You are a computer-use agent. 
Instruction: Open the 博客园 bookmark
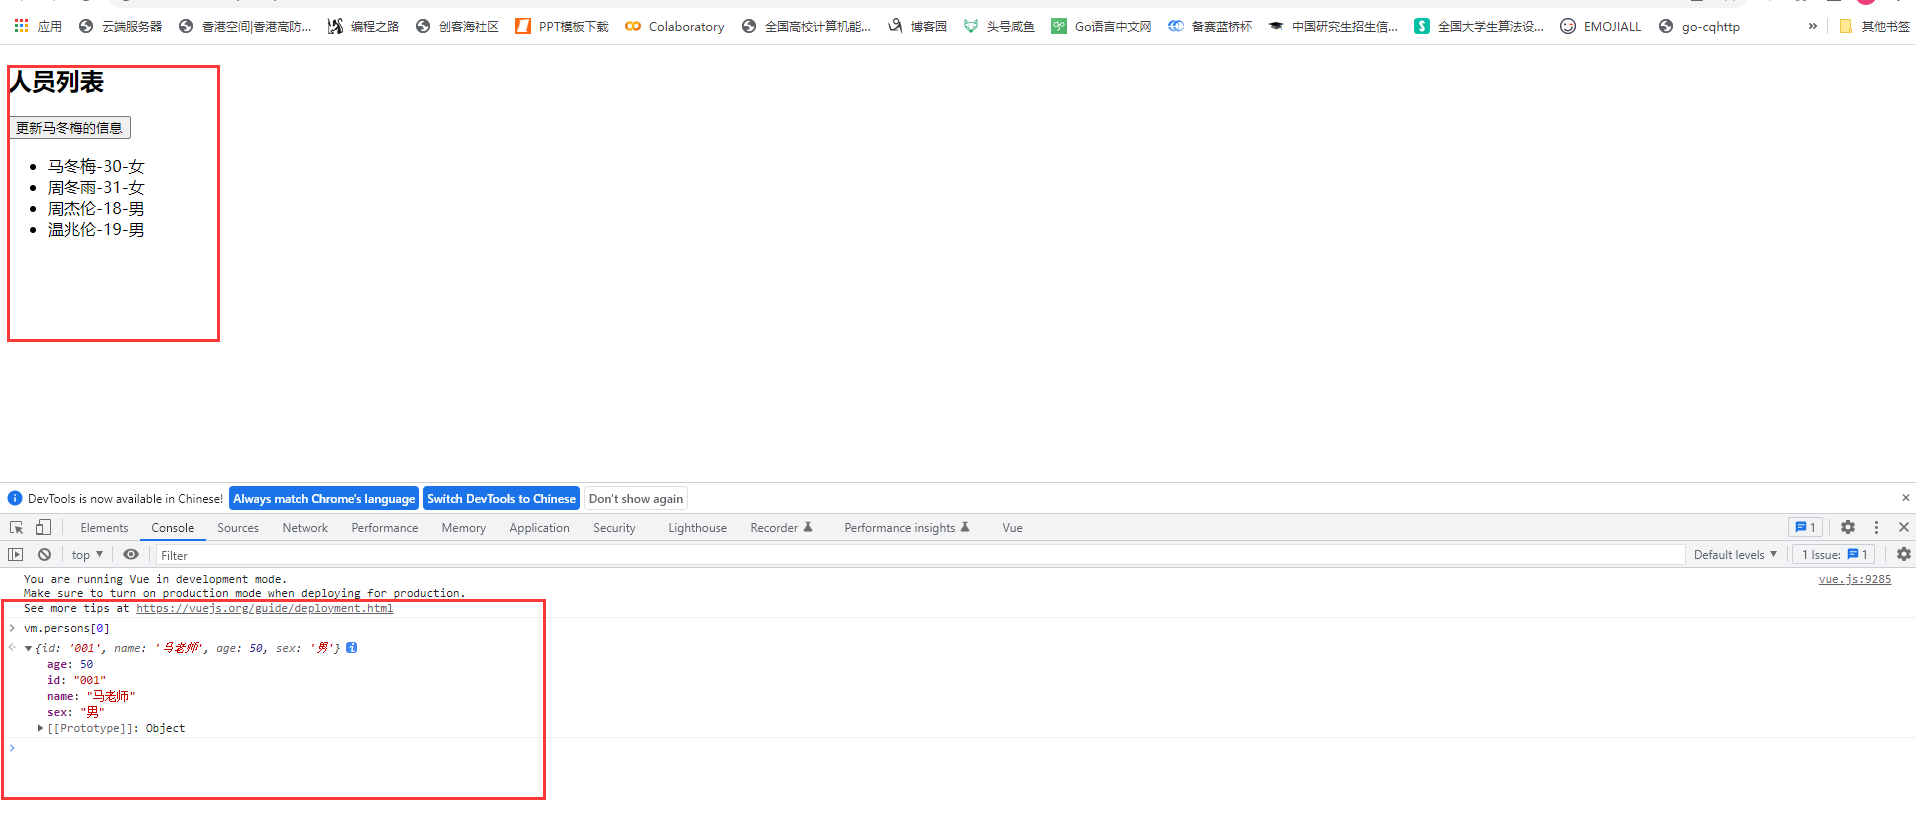917,26
